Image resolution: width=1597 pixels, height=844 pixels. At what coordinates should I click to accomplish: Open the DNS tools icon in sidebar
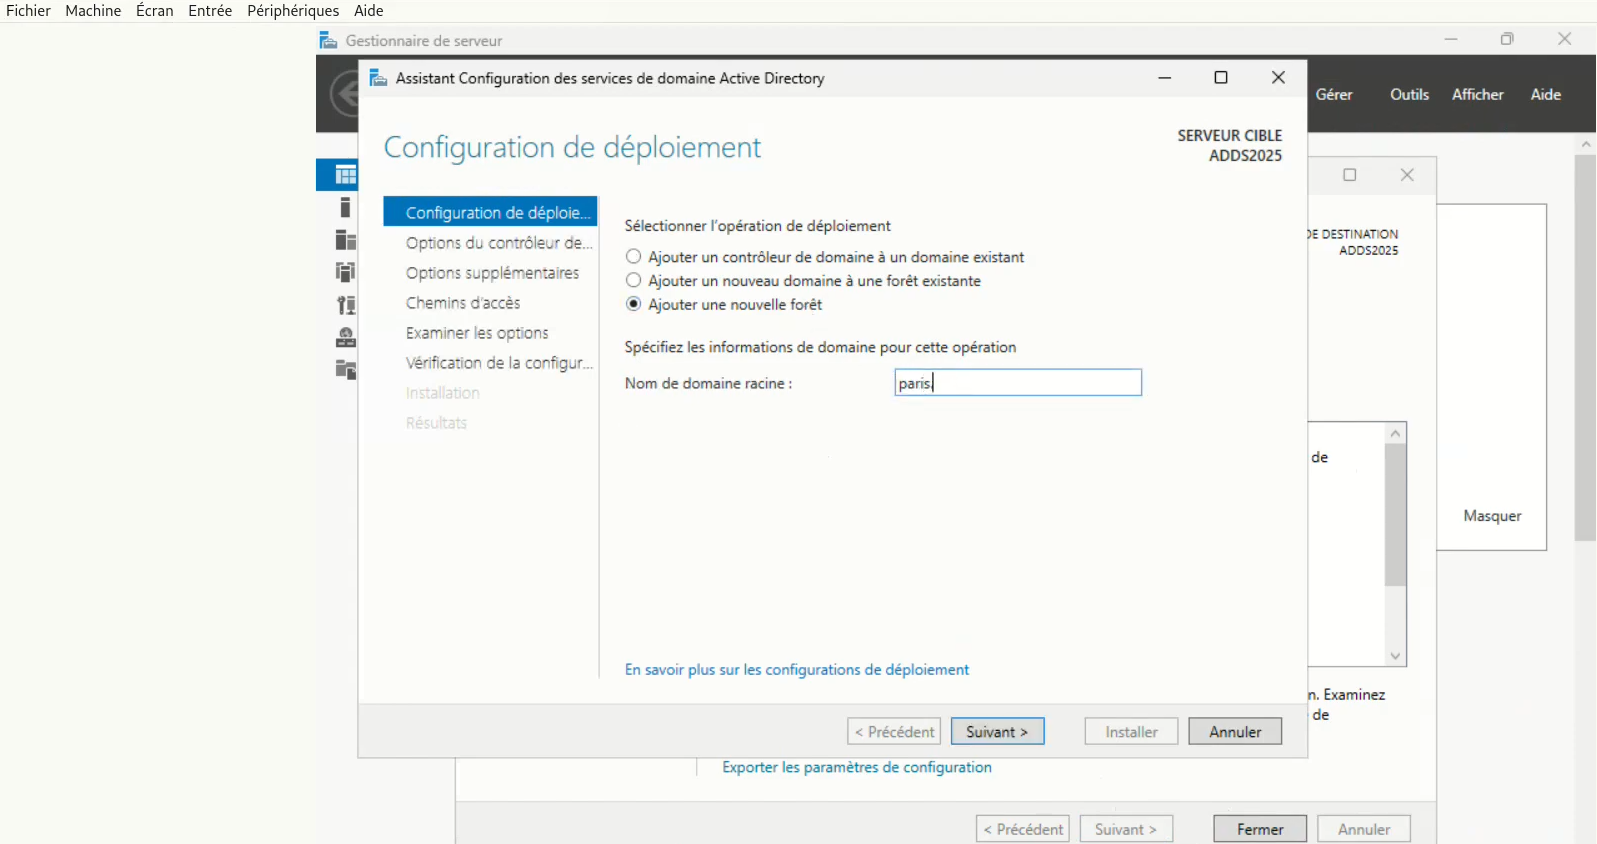pyautogui.click(x=345, y=305)
